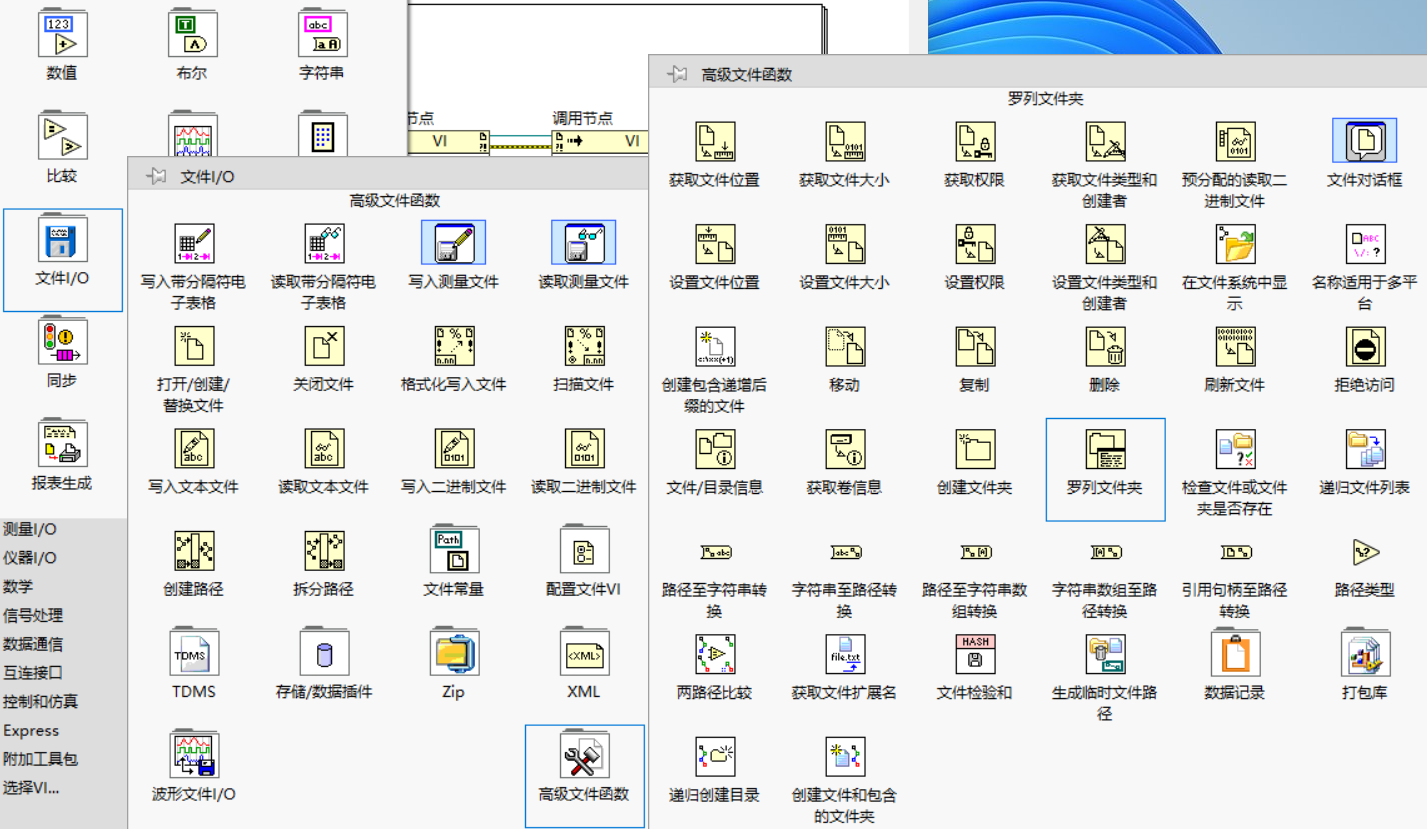Choose 扫描文件 function
This screenshot has width=1427, height=829.
tap(584, 346)
